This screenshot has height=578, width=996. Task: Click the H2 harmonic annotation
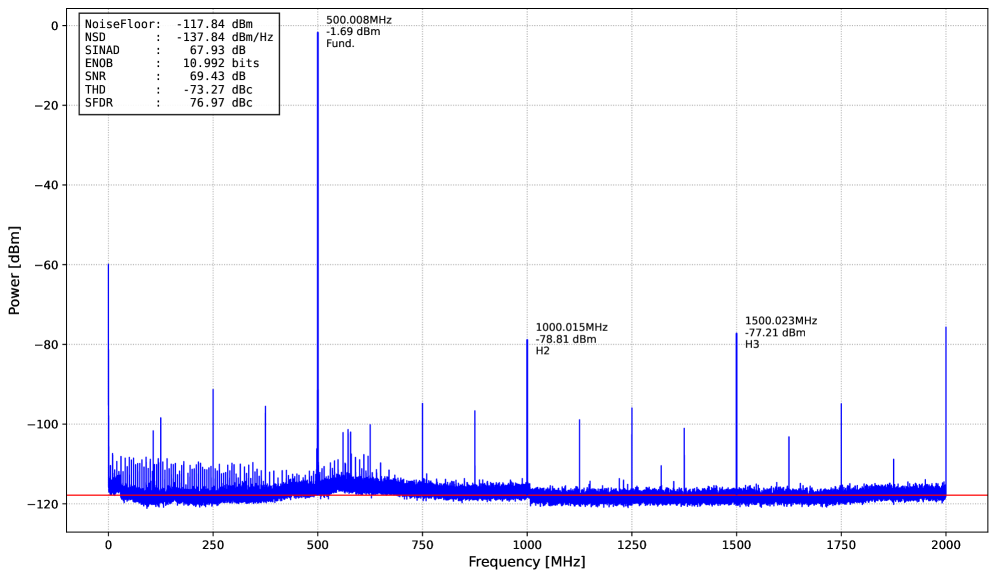coord(542,351)
